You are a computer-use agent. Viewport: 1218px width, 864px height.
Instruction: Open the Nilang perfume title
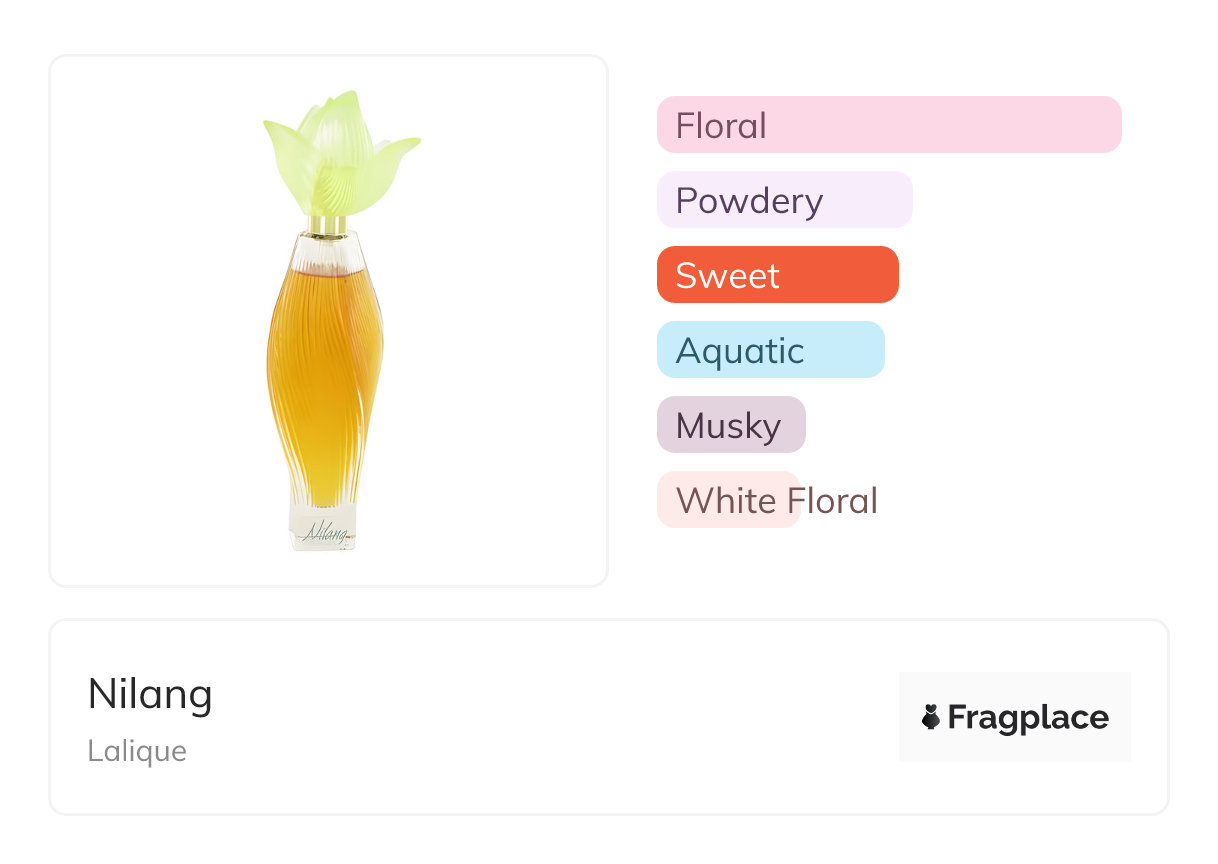coord(150,694)
